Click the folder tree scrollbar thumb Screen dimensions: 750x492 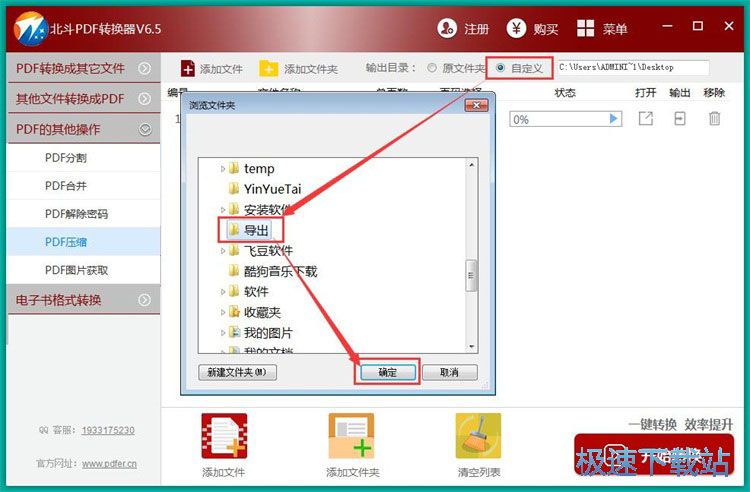(472, 275)
